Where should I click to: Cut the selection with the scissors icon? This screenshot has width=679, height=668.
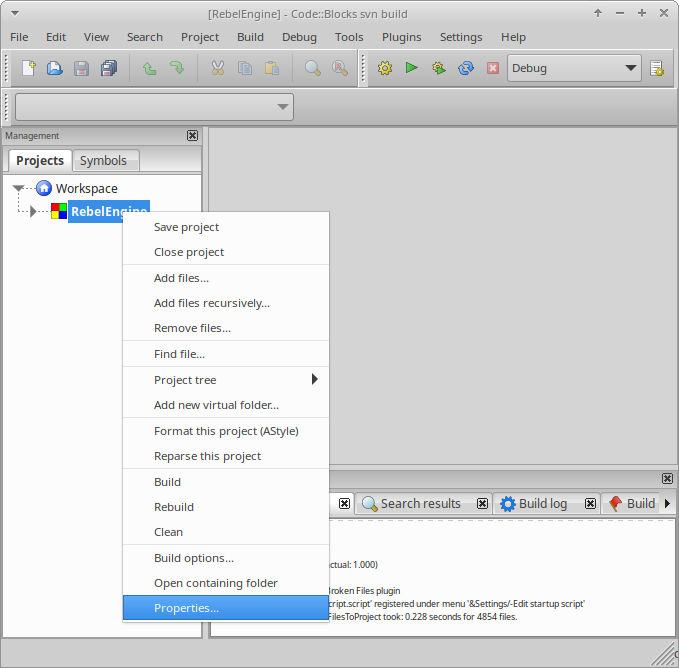pos(218,68)
